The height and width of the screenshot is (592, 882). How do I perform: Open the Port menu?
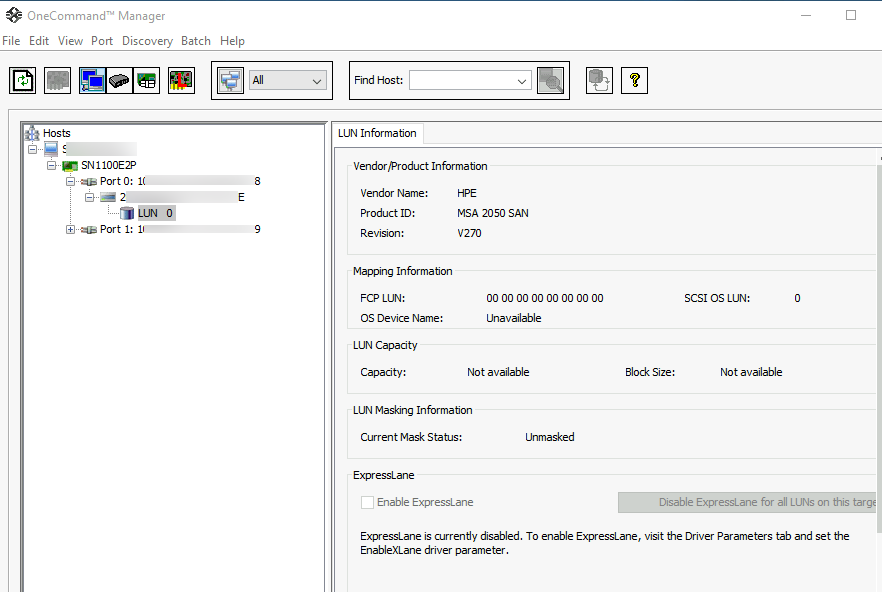pyautogui.click(x=102, y=41)
